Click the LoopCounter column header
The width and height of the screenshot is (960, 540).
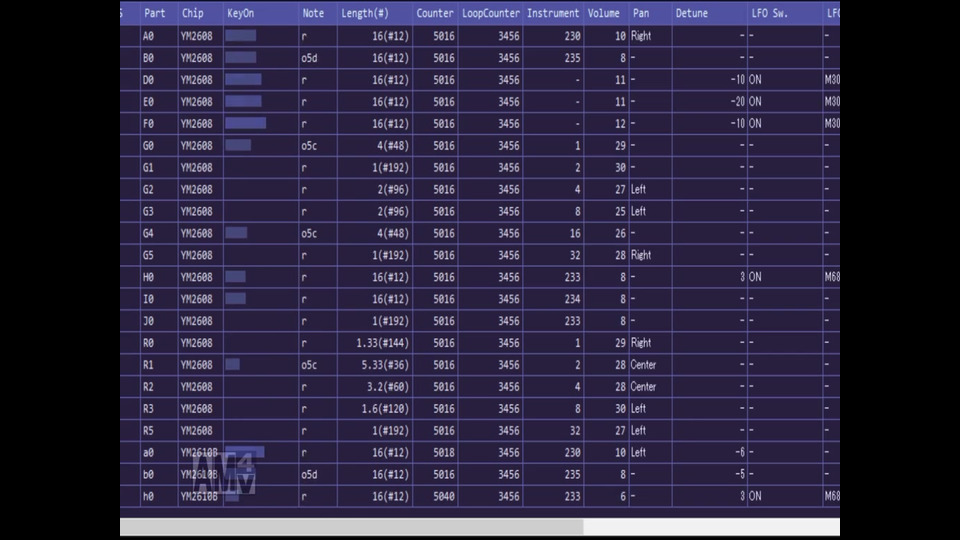click(x=490, y=13)
